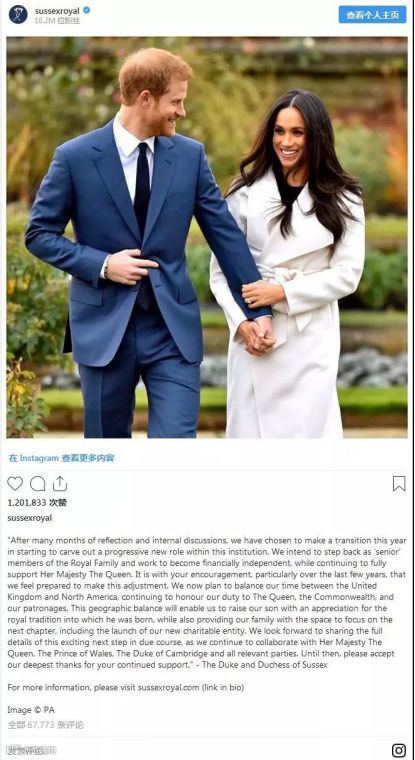Click sussexroyal username in header
This screenshot has height=760, width=415.
pyautogui.click(x=57, y=10)
